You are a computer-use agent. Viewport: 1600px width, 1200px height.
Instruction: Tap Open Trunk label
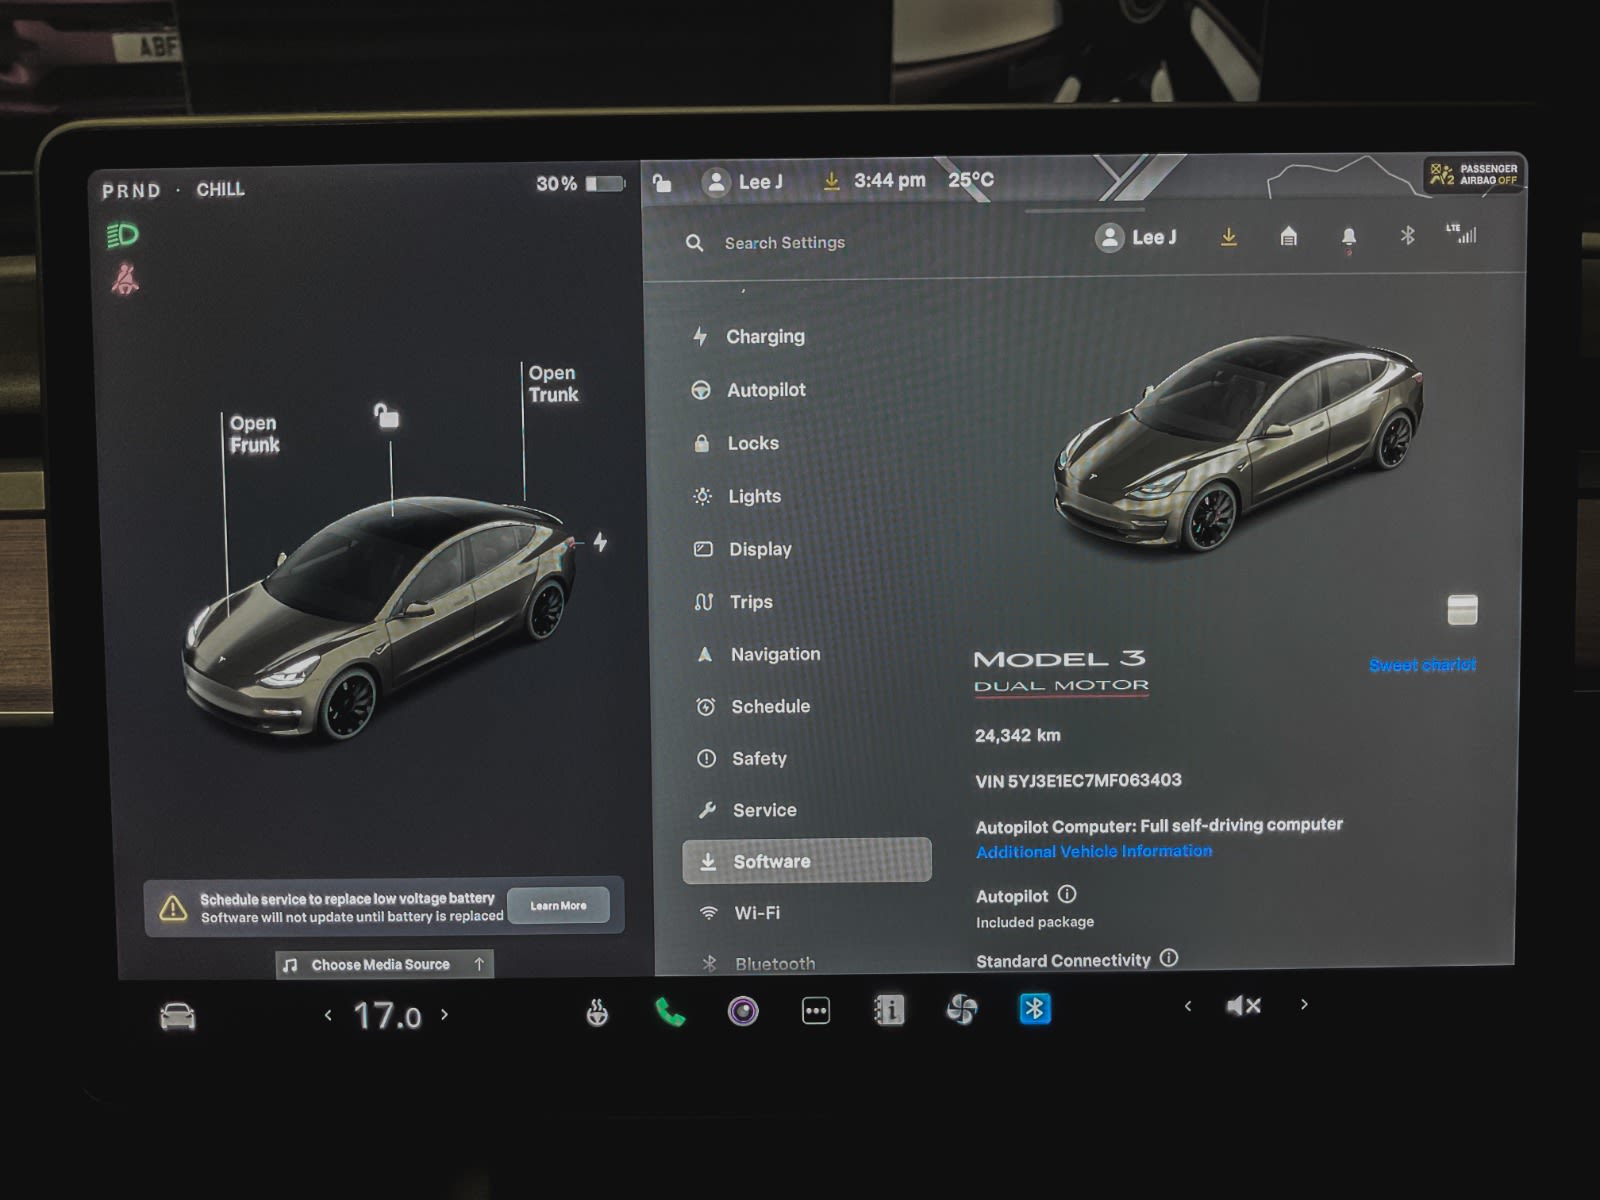pyautogui.click(x=553, y=384)
